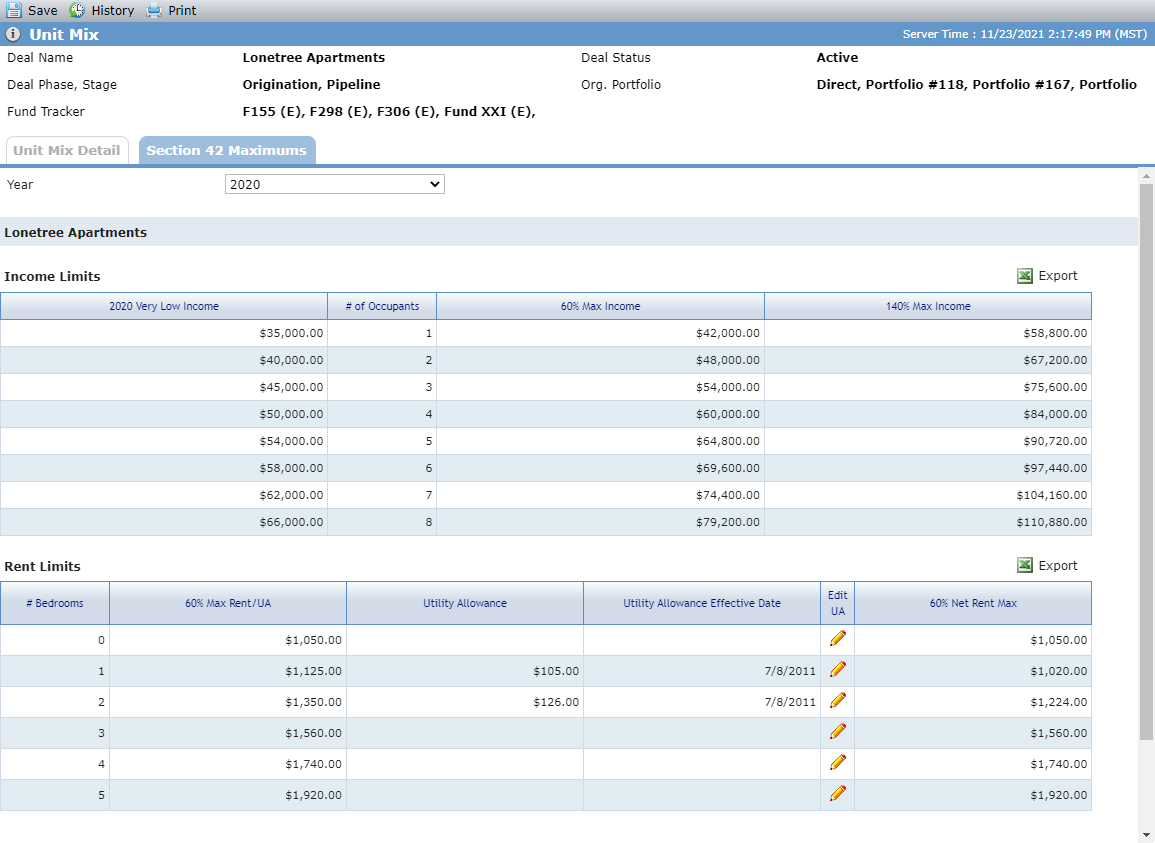The image size is (1155, 843).
Task: Click the # of Occupants column header
Action: (x=382, y=306)
